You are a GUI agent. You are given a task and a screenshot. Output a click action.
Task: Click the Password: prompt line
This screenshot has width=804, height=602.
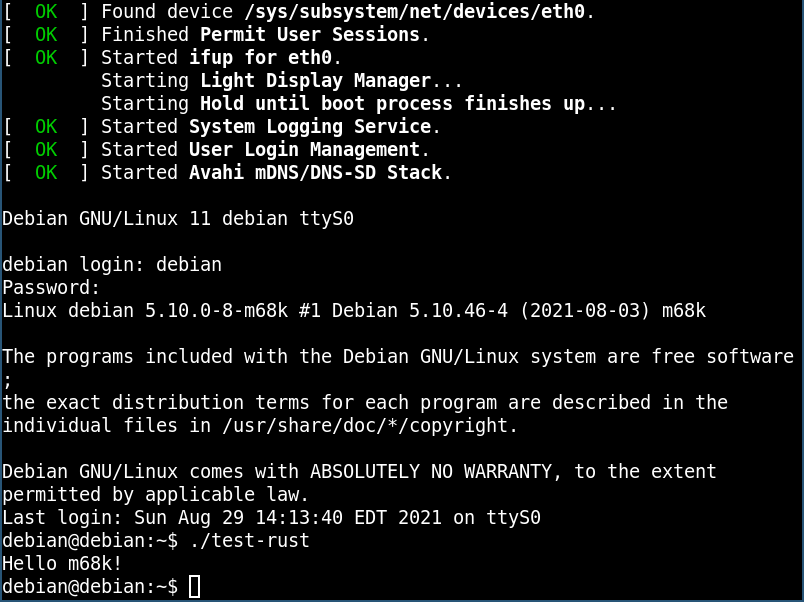pyautogui.click(x=51, y=287)
